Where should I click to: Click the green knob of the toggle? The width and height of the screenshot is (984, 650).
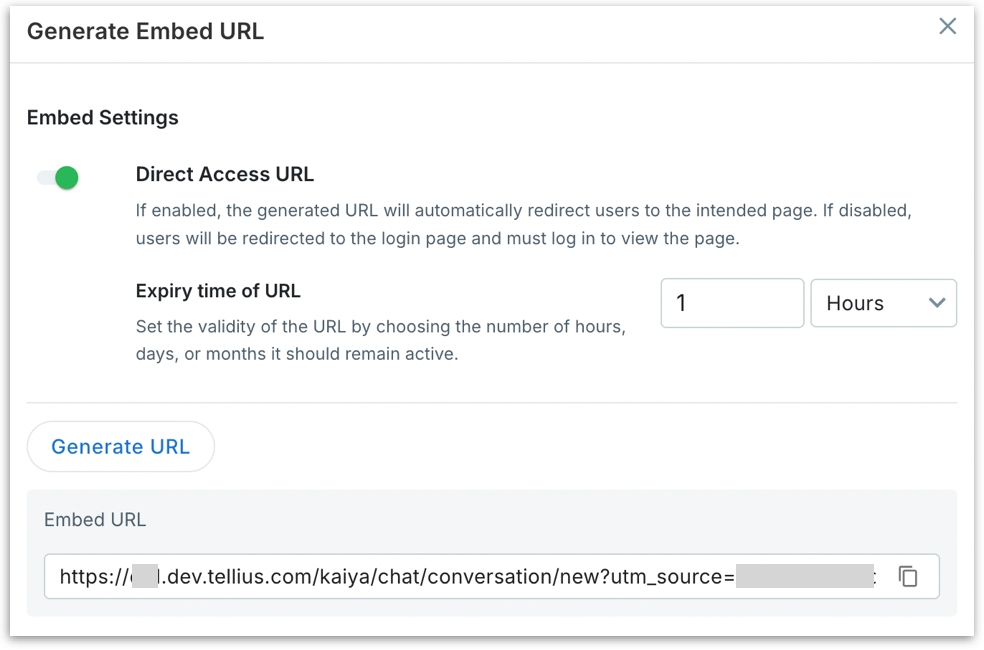[x=67, y=178]
